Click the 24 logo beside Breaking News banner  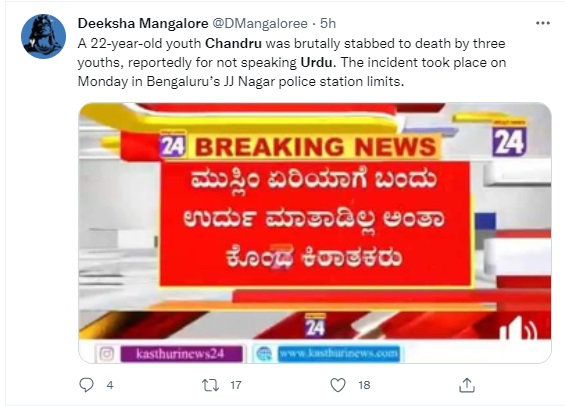tap(173, 145)
